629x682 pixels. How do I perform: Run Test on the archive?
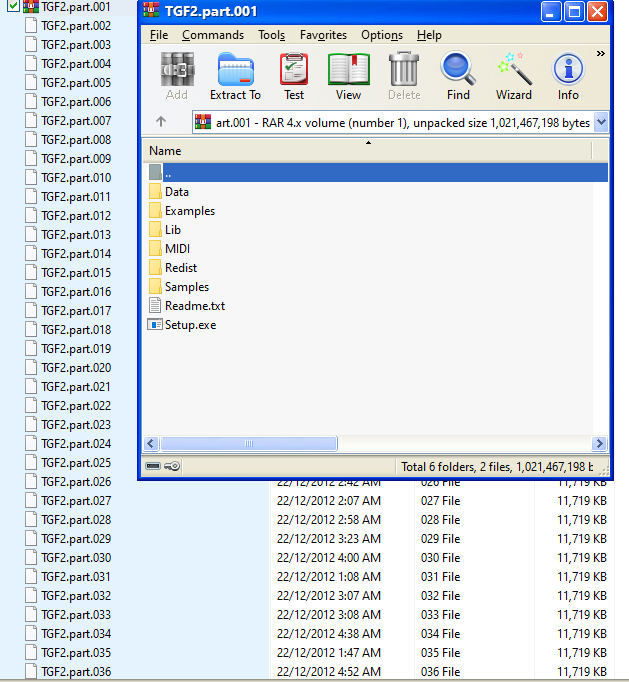(294, 76)
